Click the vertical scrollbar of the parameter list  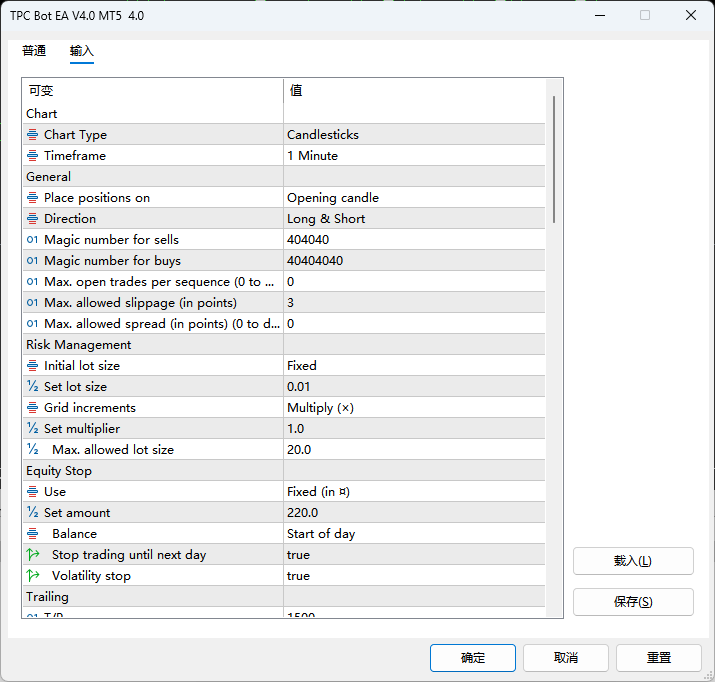click(554, 160)
